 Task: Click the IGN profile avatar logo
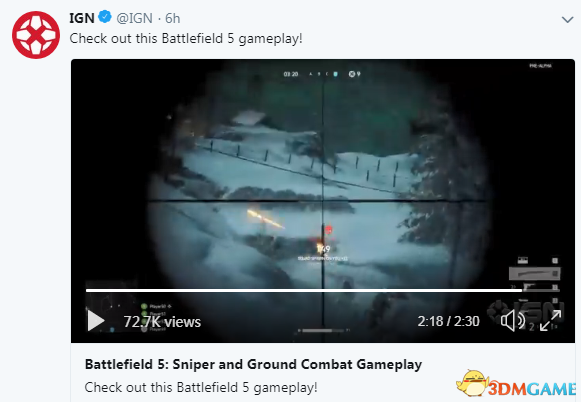(x=36, y=35)
